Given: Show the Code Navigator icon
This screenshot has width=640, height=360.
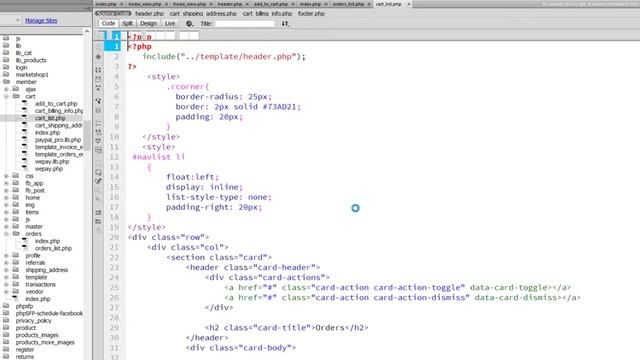Looking at the screenshot, I should (98, 57).
